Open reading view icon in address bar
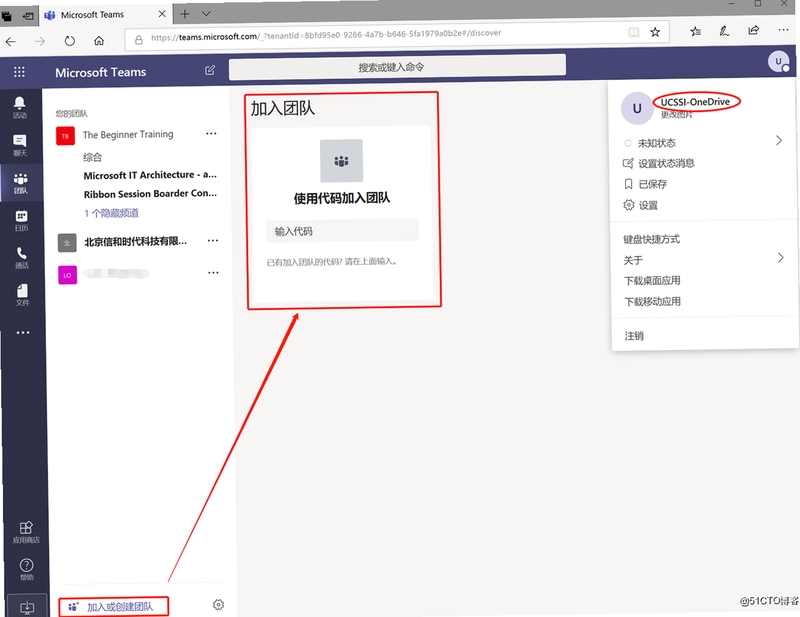800x617 pixels. 633,33
